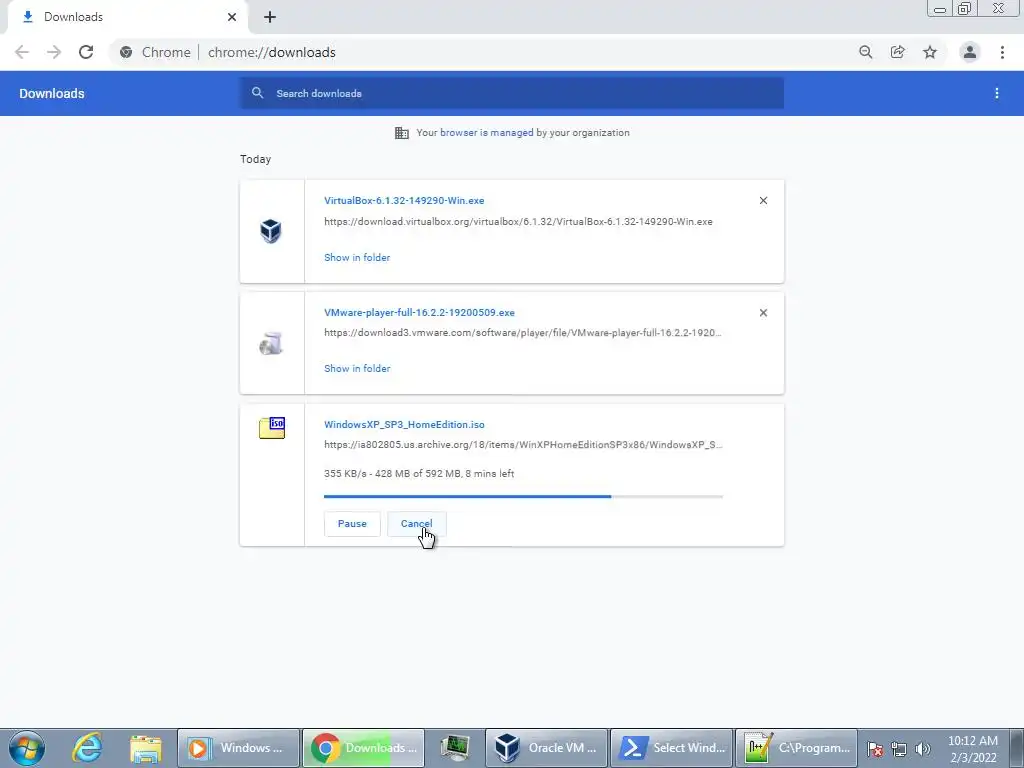1024x768 pixels.
Task: Close the Downloads tab
Action: click(232, 17)
